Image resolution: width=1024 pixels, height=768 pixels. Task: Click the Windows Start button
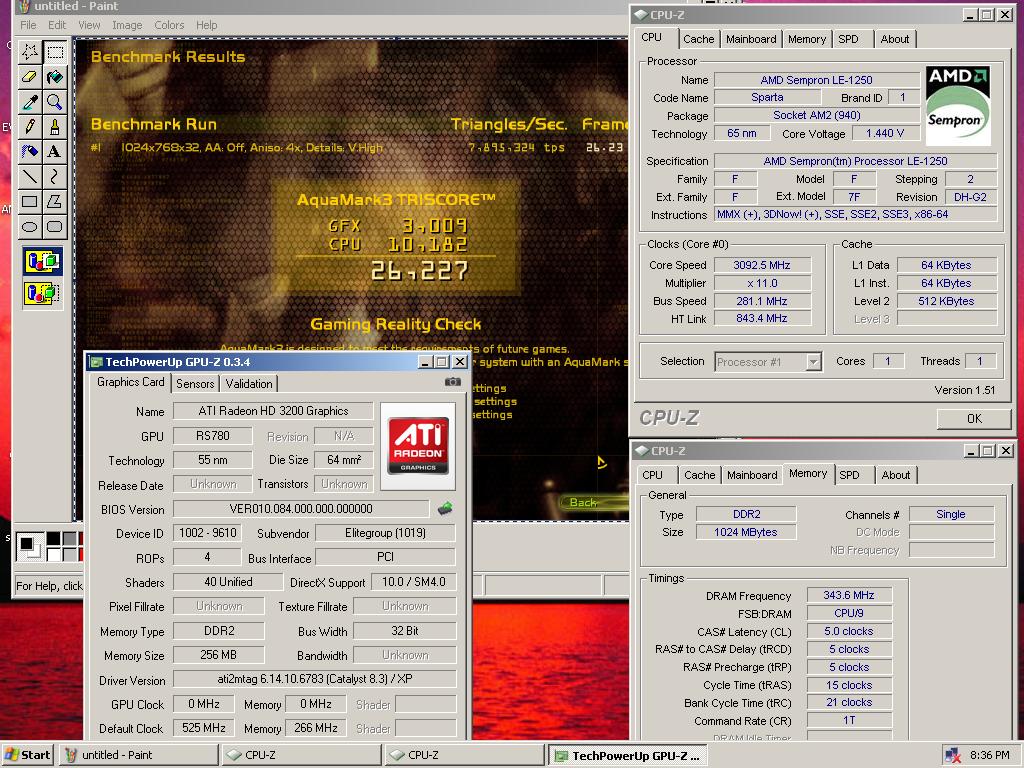tap(27, 755)
